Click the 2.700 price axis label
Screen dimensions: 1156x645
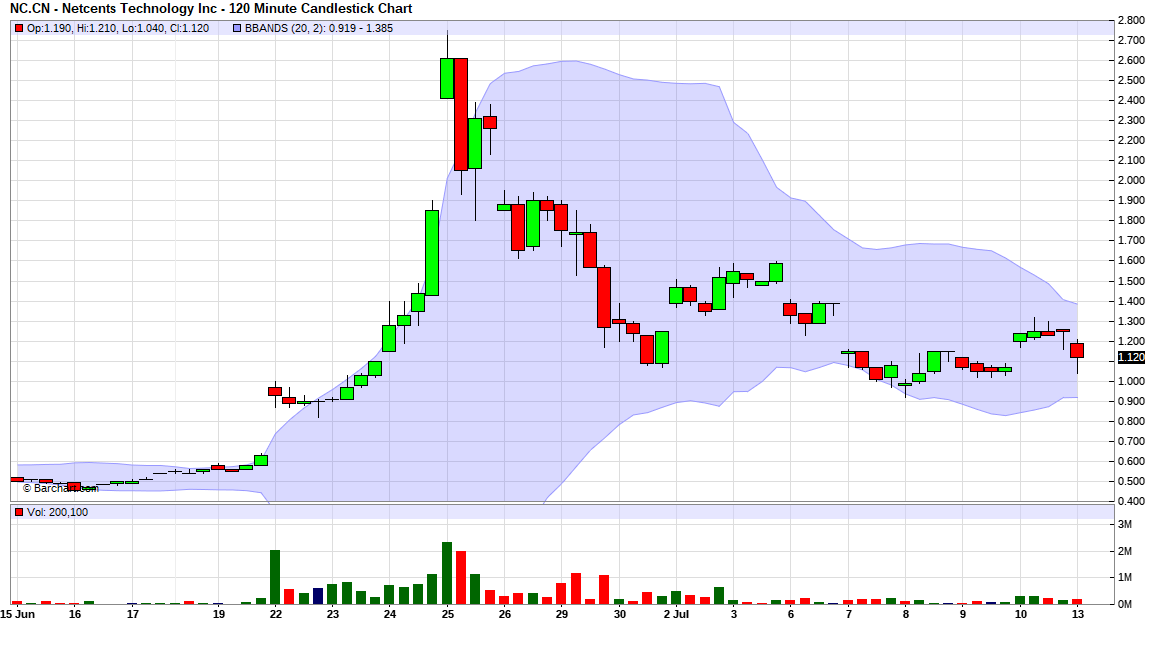click(1131, 40)
